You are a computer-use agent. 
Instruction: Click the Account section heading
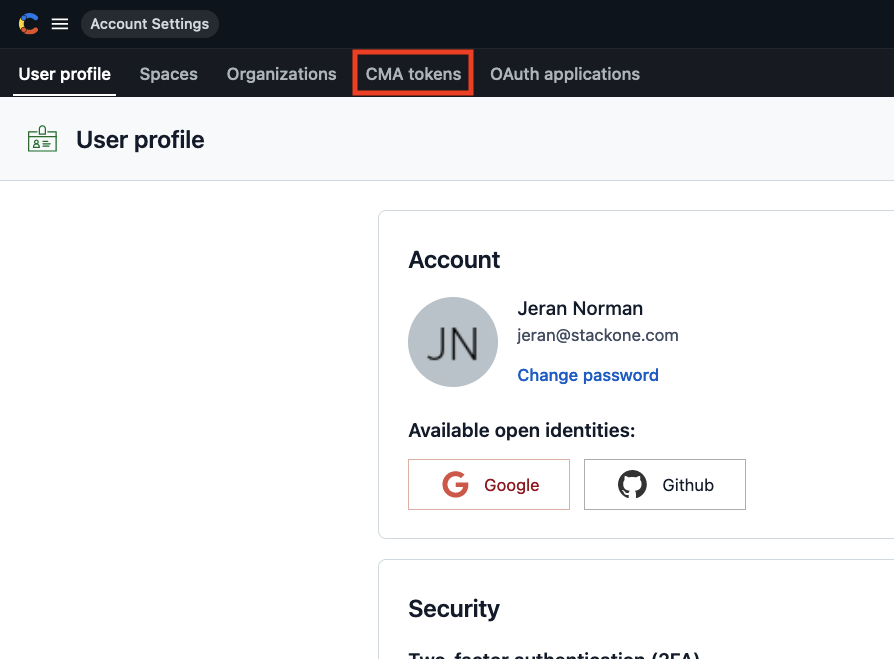point(454,260)
